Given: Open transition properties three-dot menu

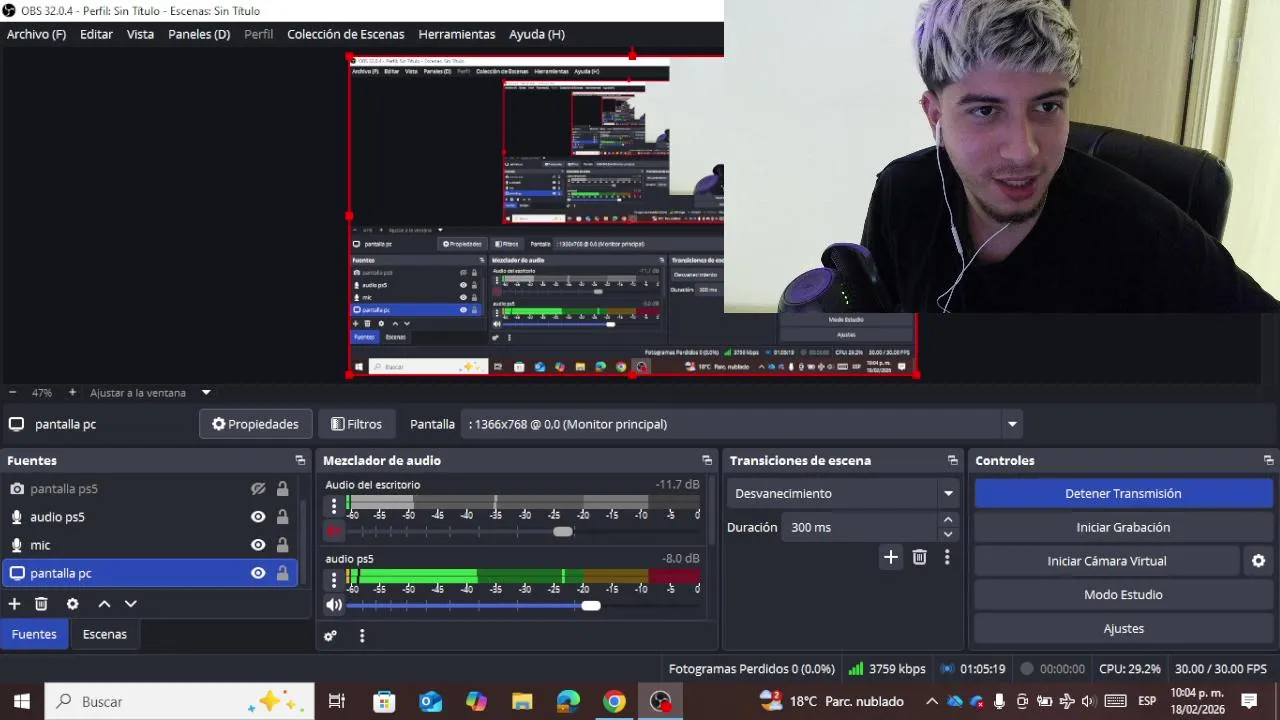Looking at the screenshot, I should (x=947, y=557).
